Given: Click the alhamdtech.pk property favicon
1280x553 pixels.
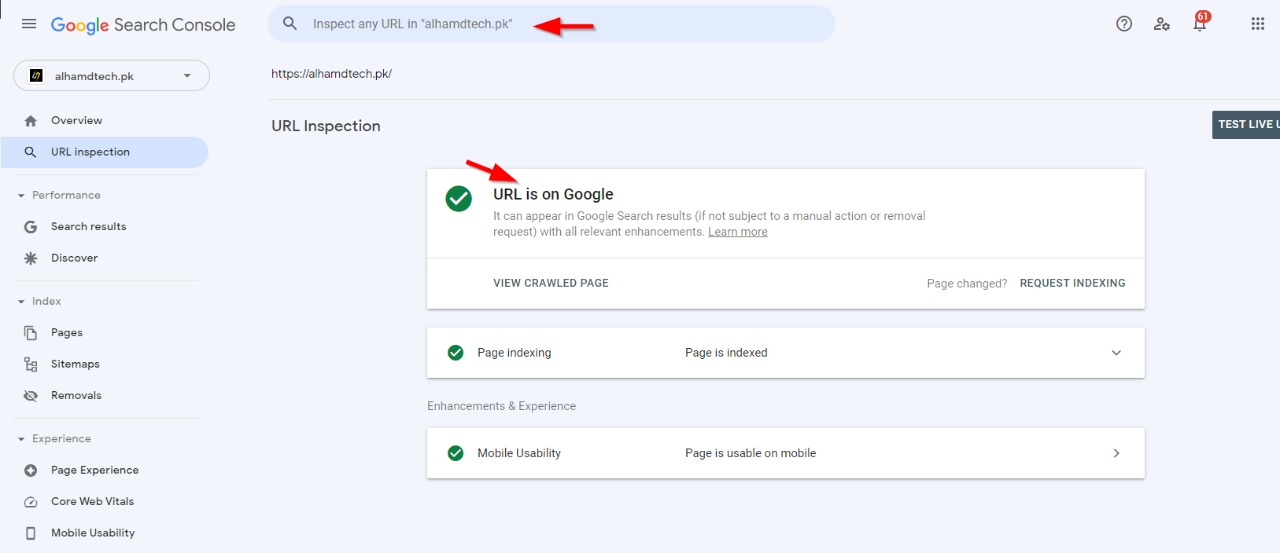Looking at the screenshot, I should tap(37, 76).
